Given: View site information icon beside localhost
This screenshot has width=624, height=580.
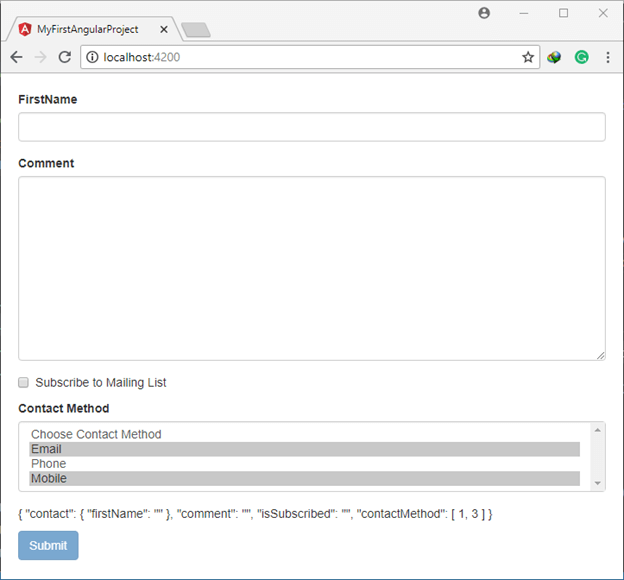Looking at the screenshot, I should (92, 57).
